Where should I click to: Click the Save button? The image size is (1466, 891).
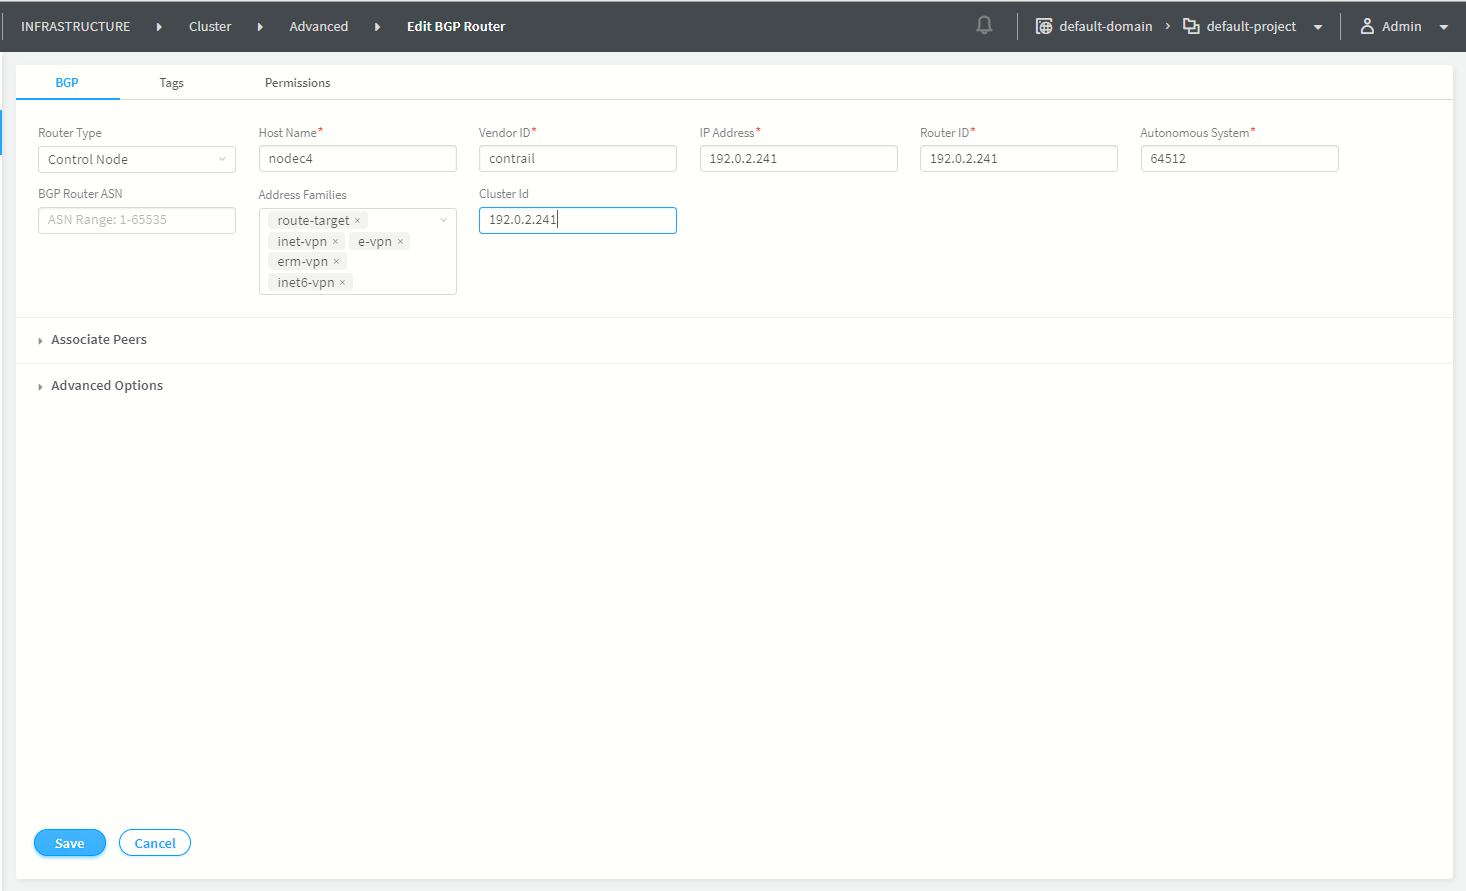[x=69, y=843]
